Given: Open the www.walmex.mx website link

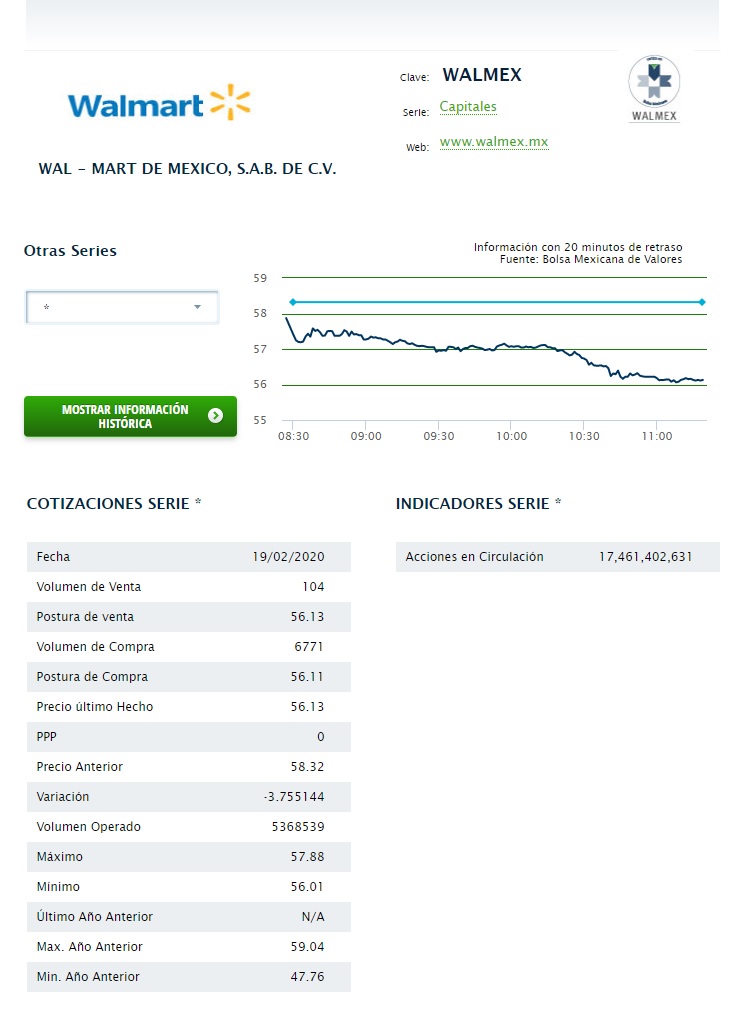Looking at the screenshot, I should (x=494, y=142).
